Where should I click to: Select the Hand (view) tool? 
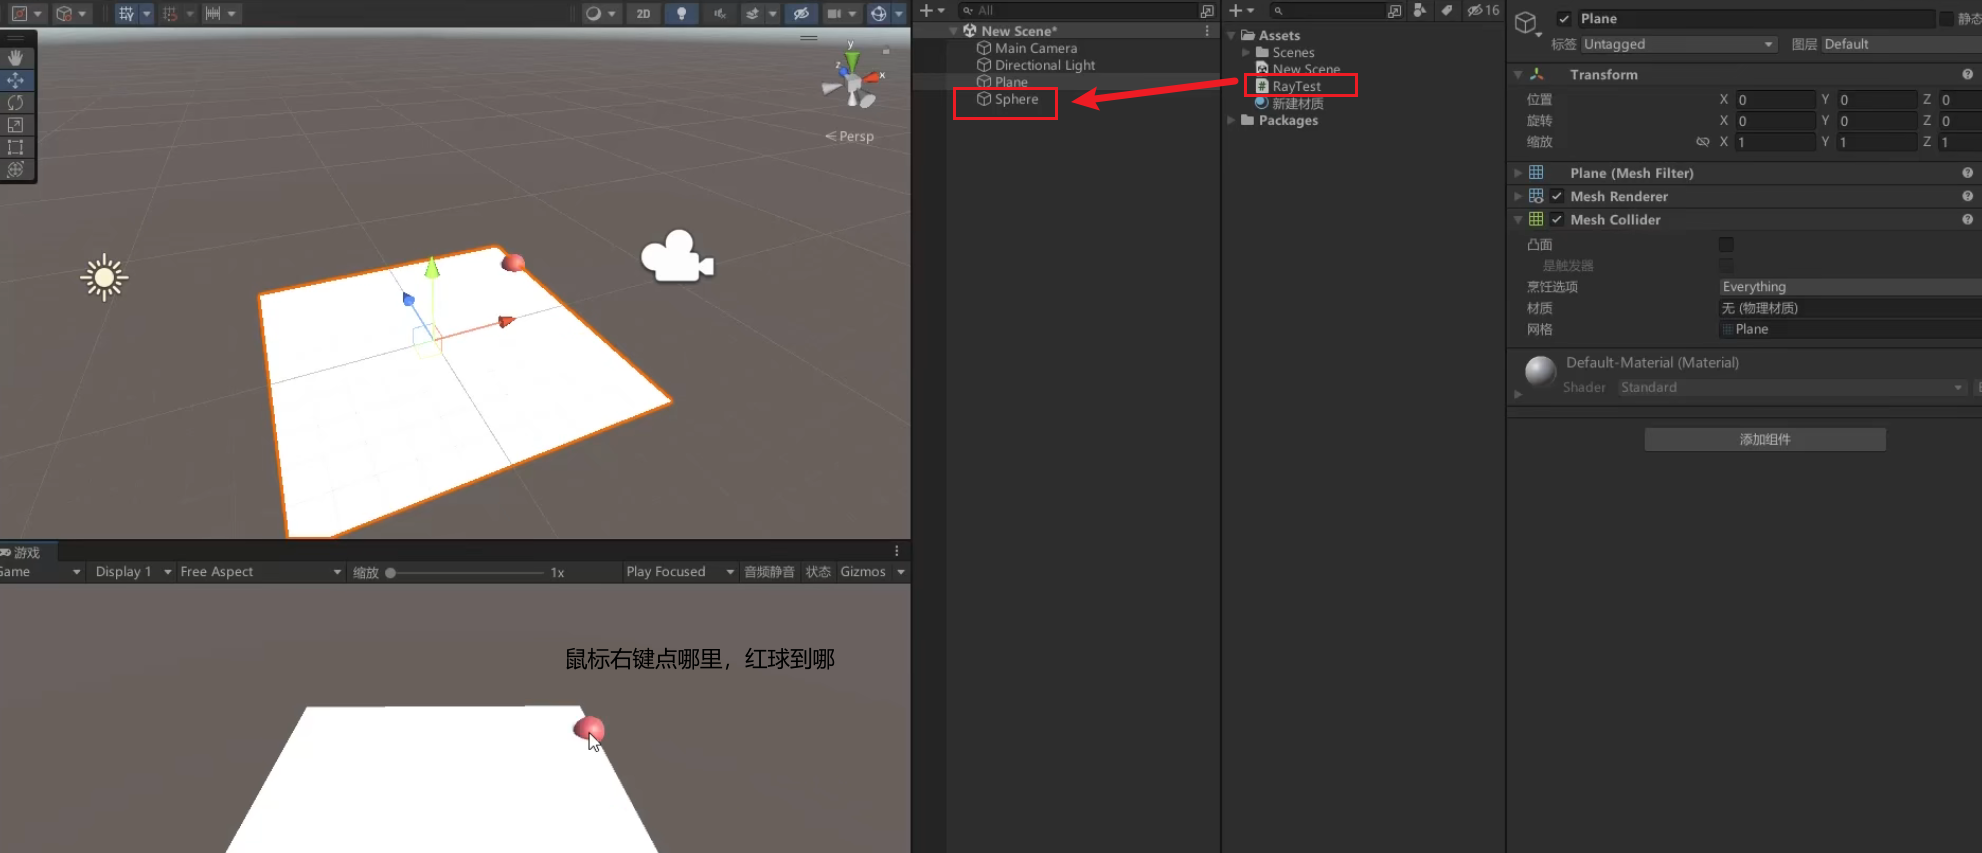point(16,58)
